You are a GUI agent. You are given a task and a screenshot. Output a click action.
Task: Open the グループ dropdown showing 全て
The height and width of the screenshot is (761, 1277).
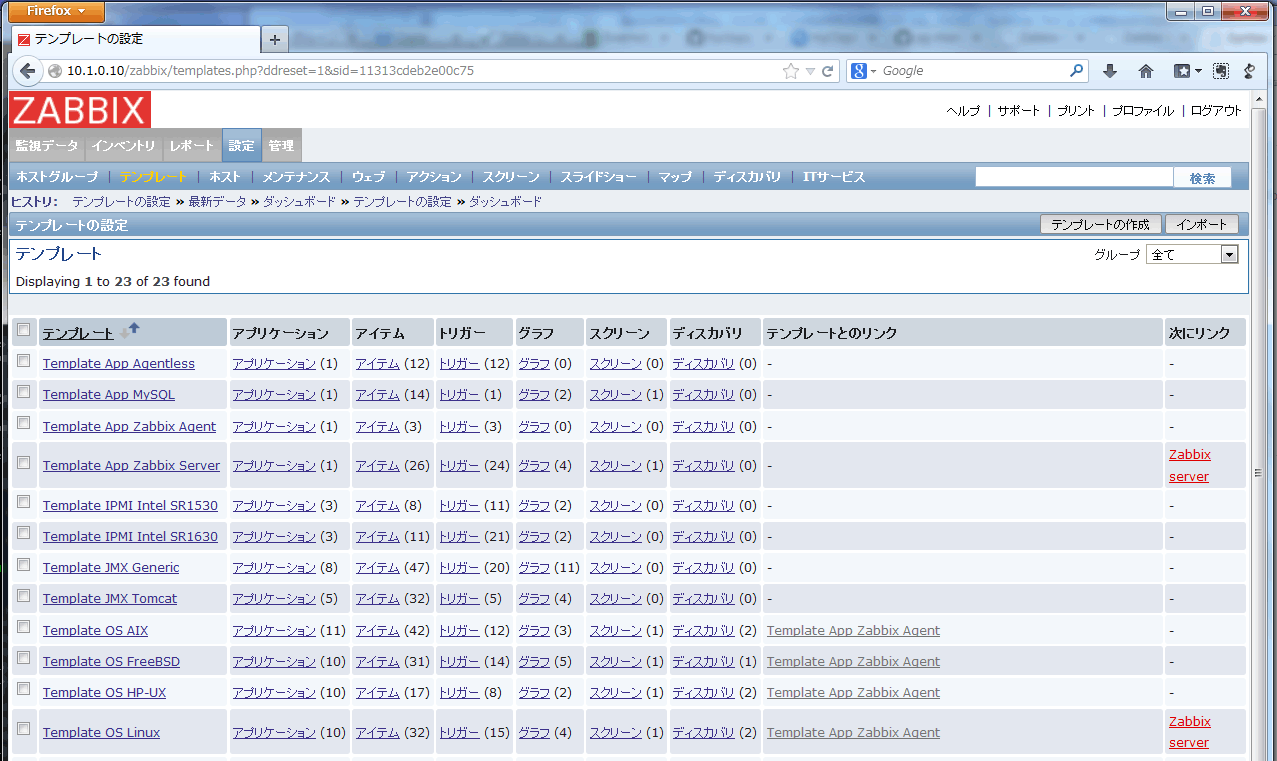1192,255
